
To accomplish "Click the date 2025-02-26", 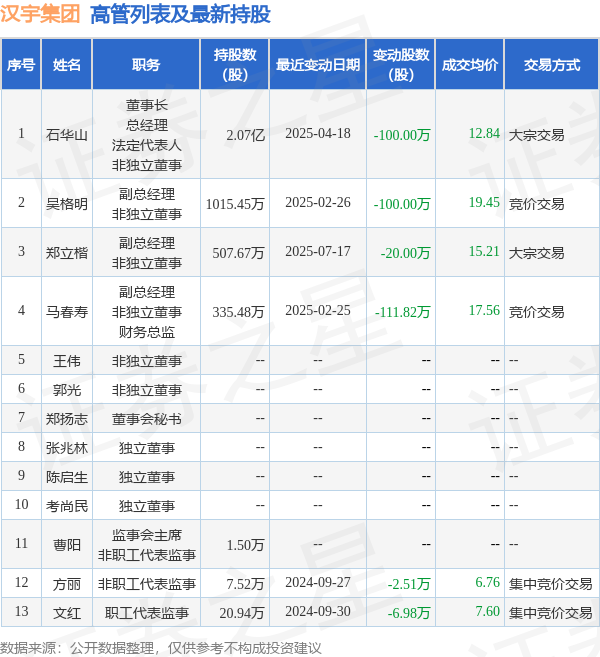I will pyautogui.click(x=318, y=202).
